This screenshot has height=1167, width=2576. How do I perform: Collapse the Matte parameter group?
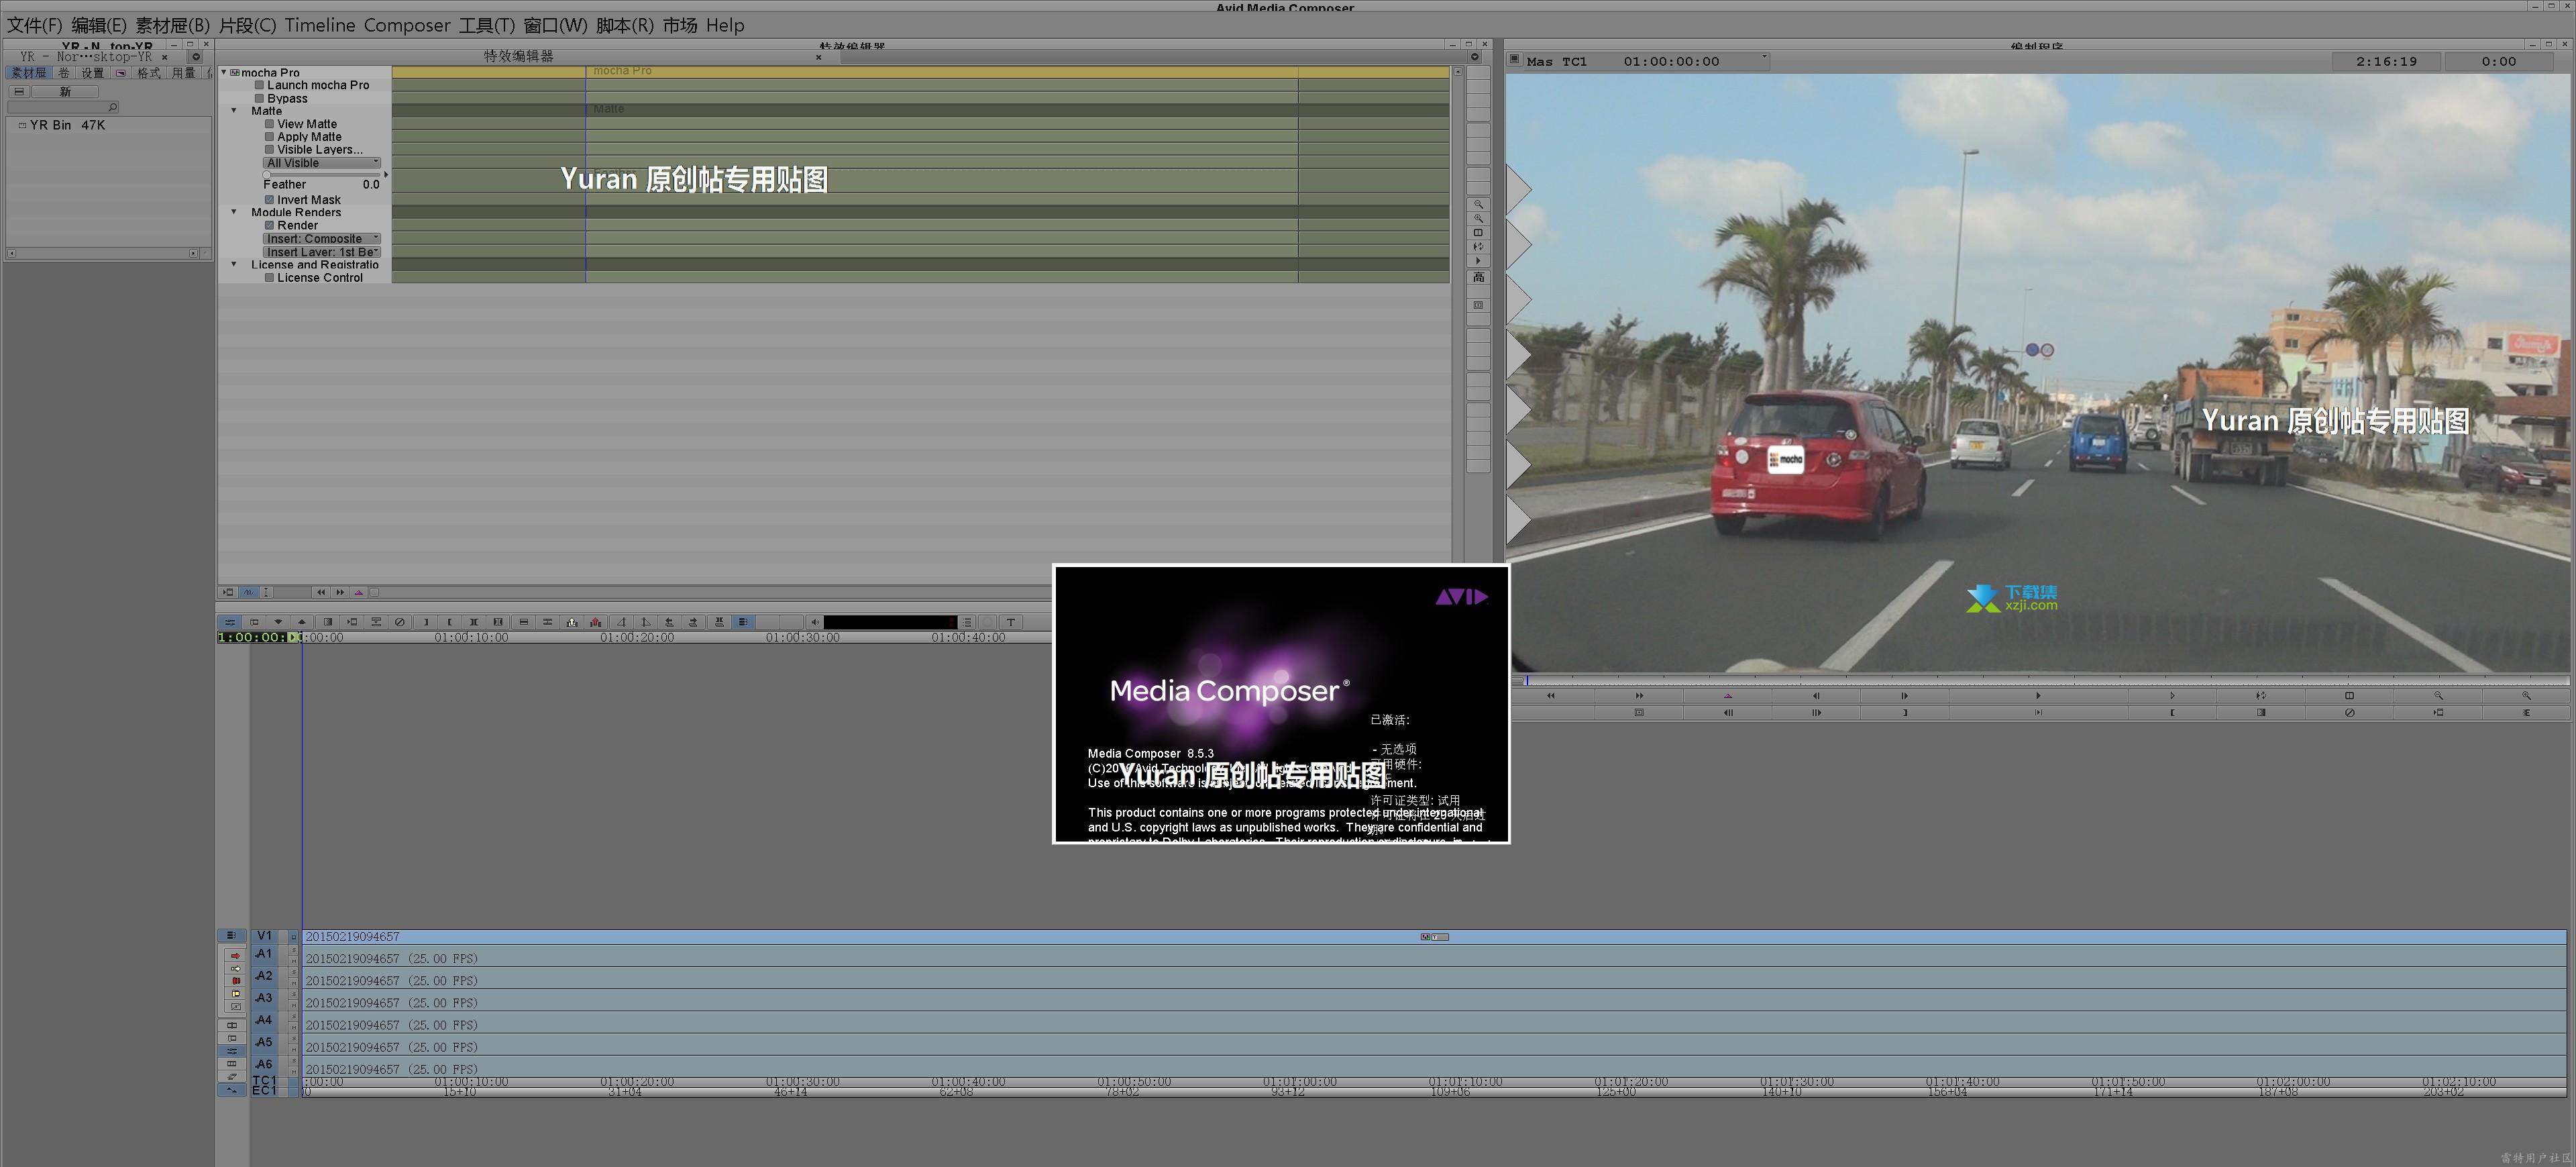tap(234, 111)
